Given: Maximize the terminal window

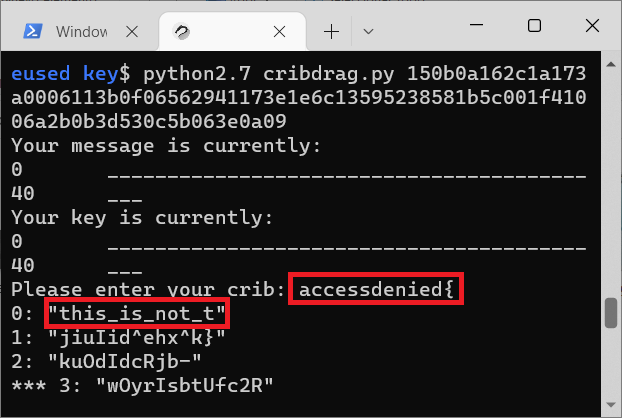Looking at the screenshot, I should 534,25.
